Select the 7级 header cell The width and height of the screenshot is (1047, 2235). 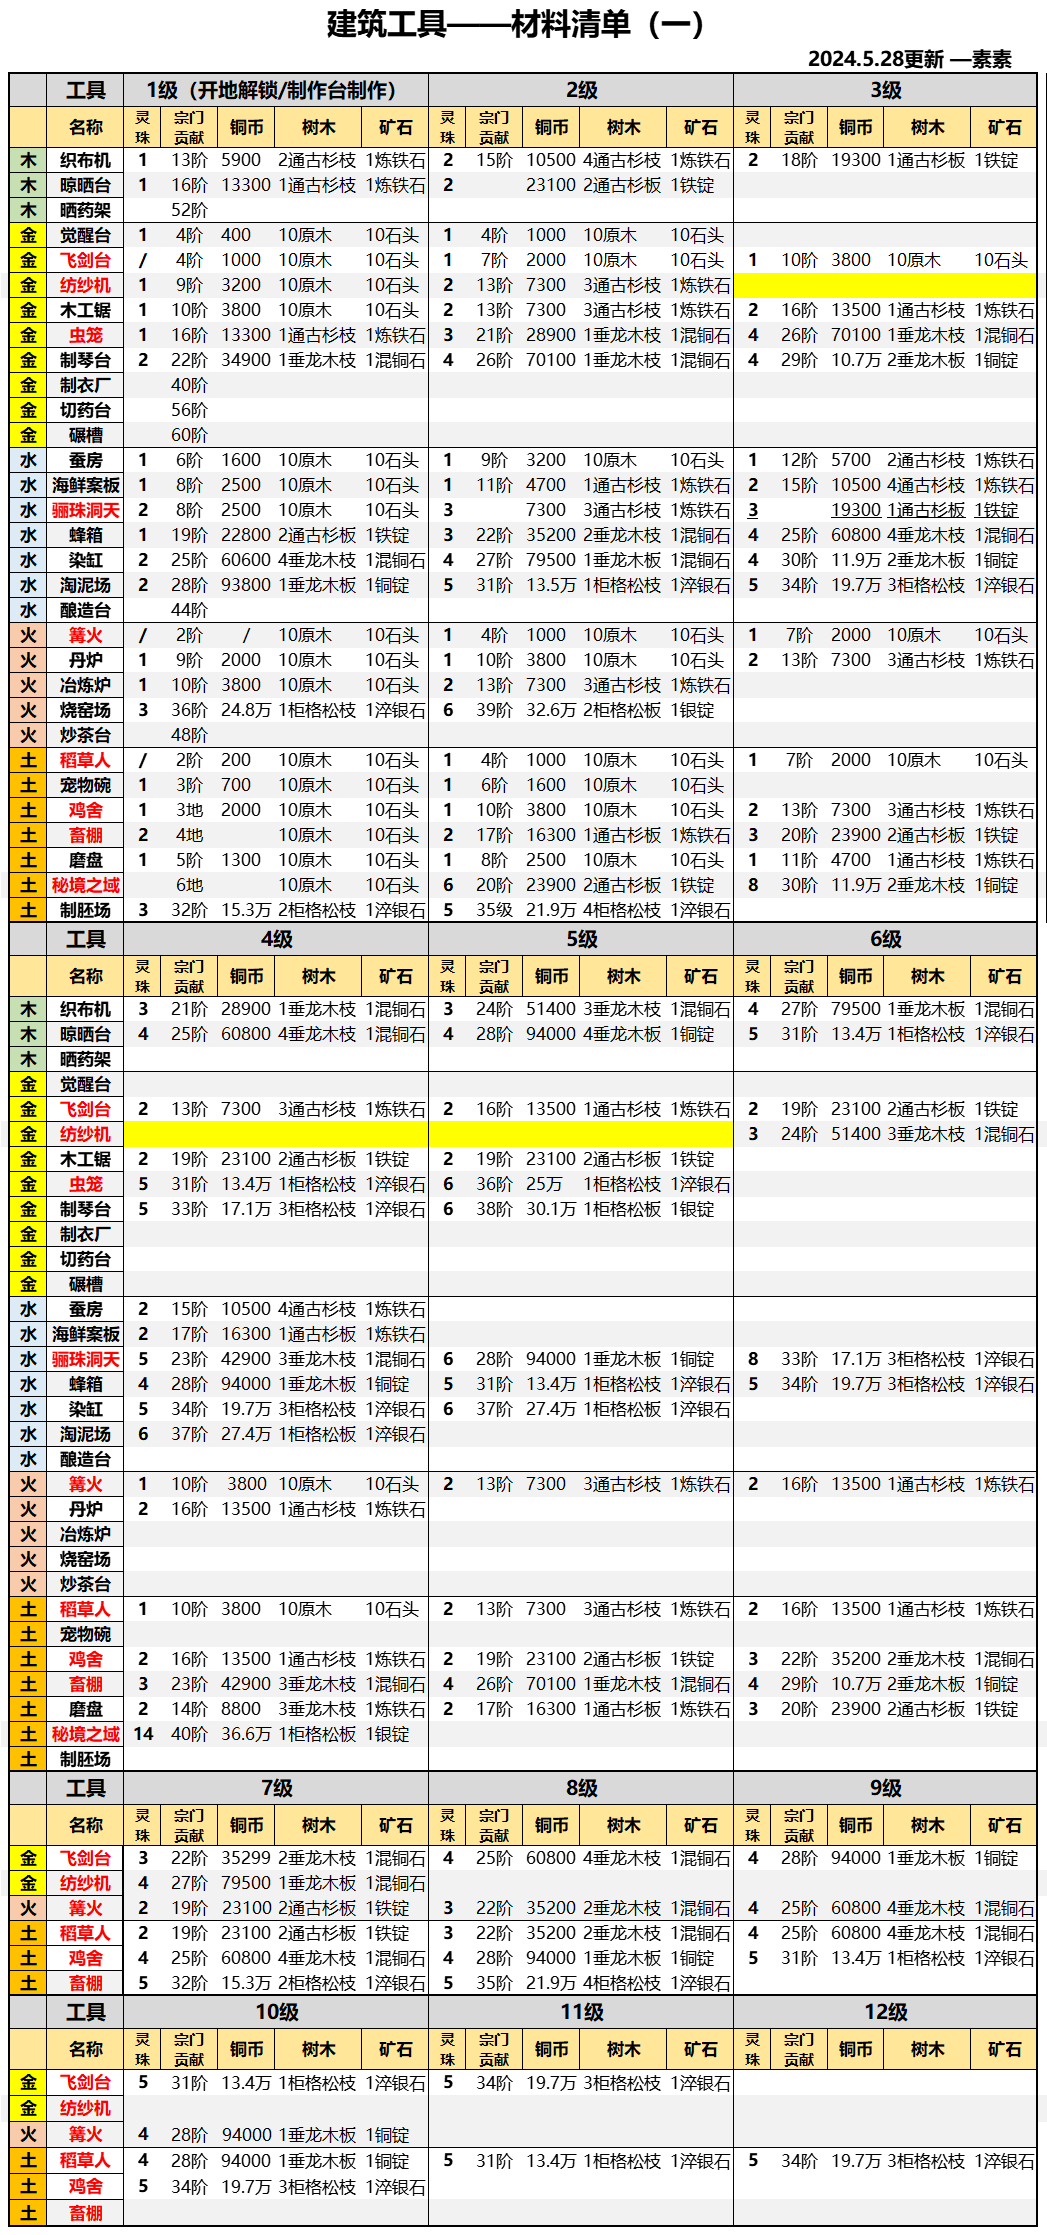tap(276, 1788)
